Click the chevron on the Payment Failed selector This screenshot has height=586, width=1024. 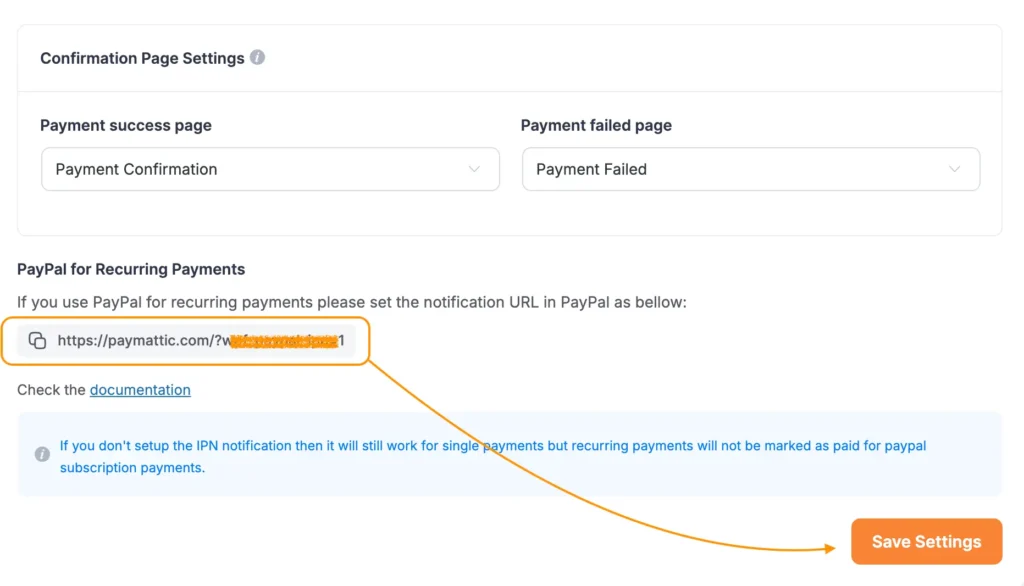[956, 169]
